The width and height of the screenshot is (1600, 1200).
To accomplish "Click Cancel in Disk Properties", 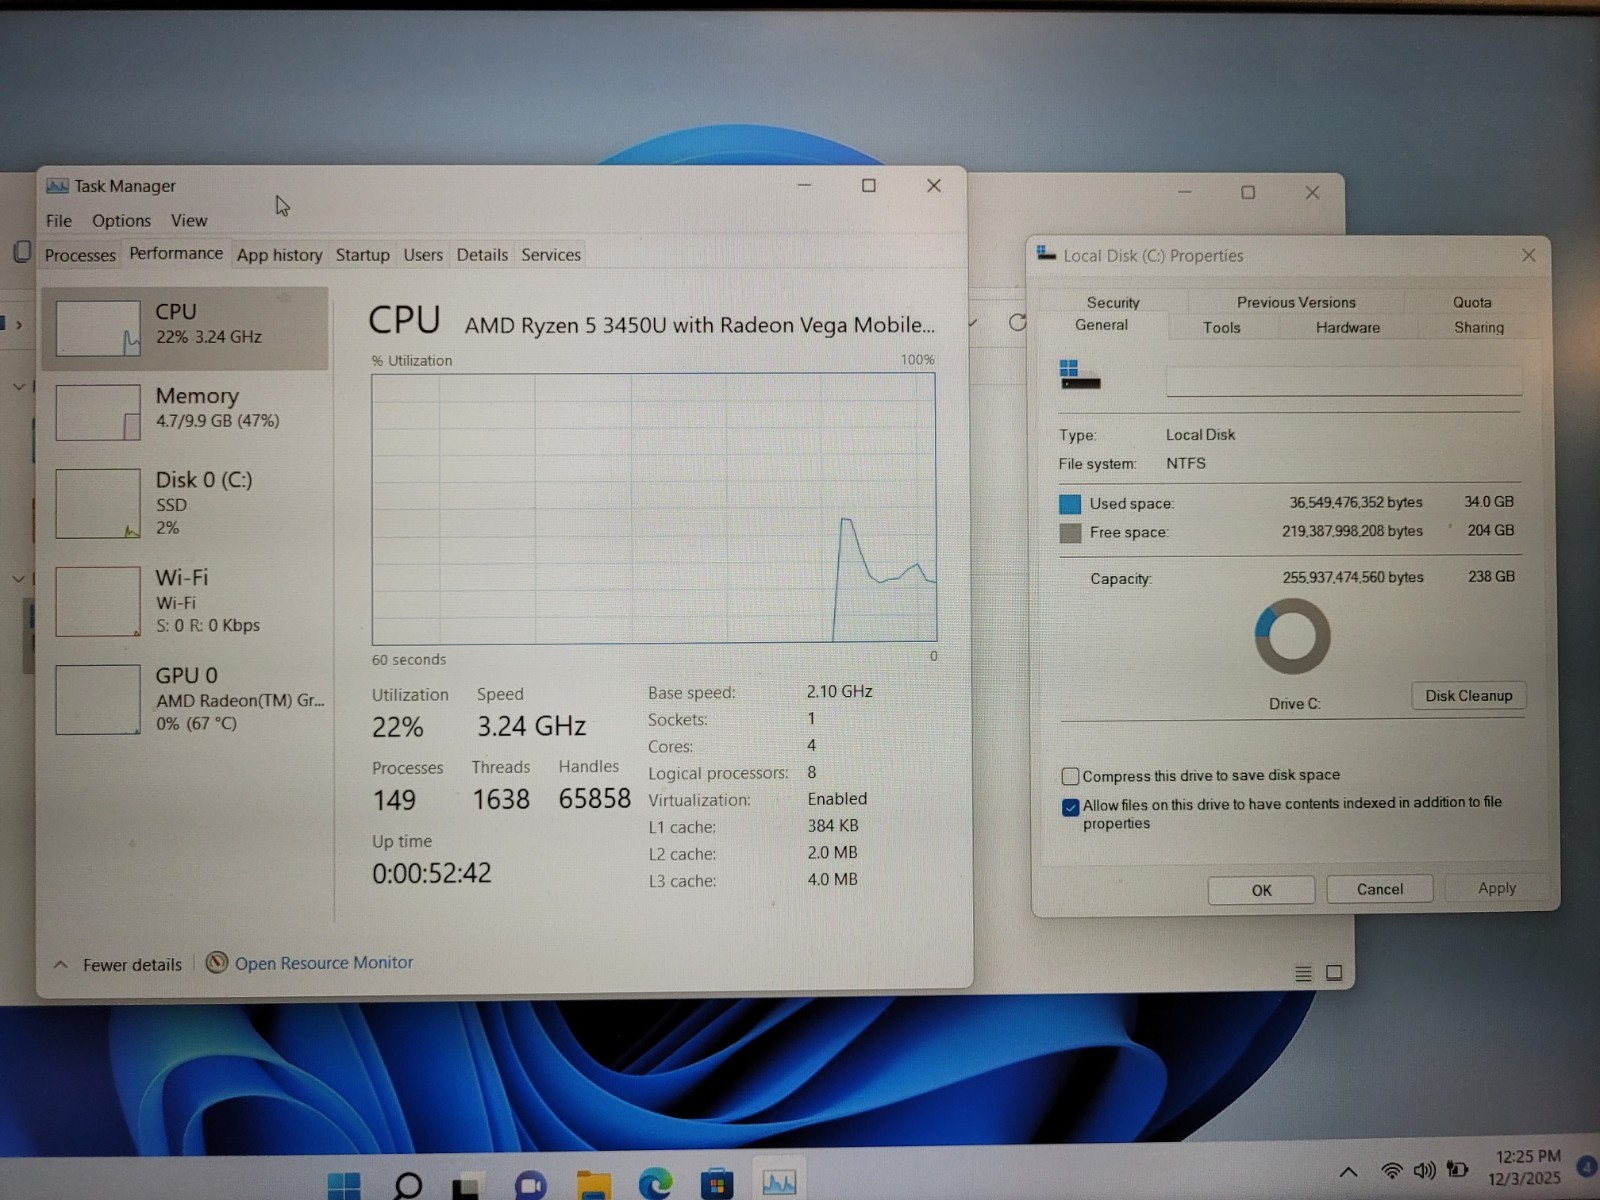I will [1380, 889].
